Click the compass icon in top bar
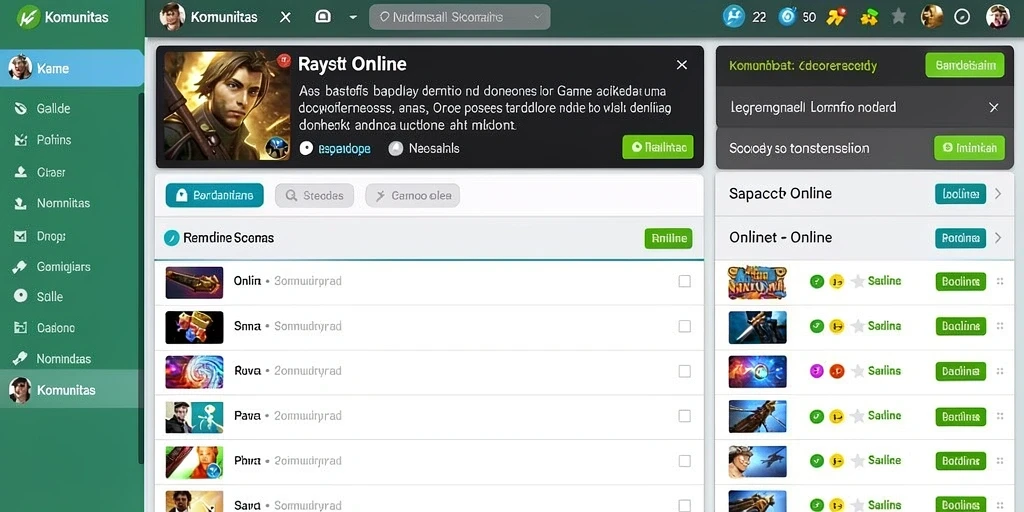Viewport: 1024px width, 512px height. 962,17
